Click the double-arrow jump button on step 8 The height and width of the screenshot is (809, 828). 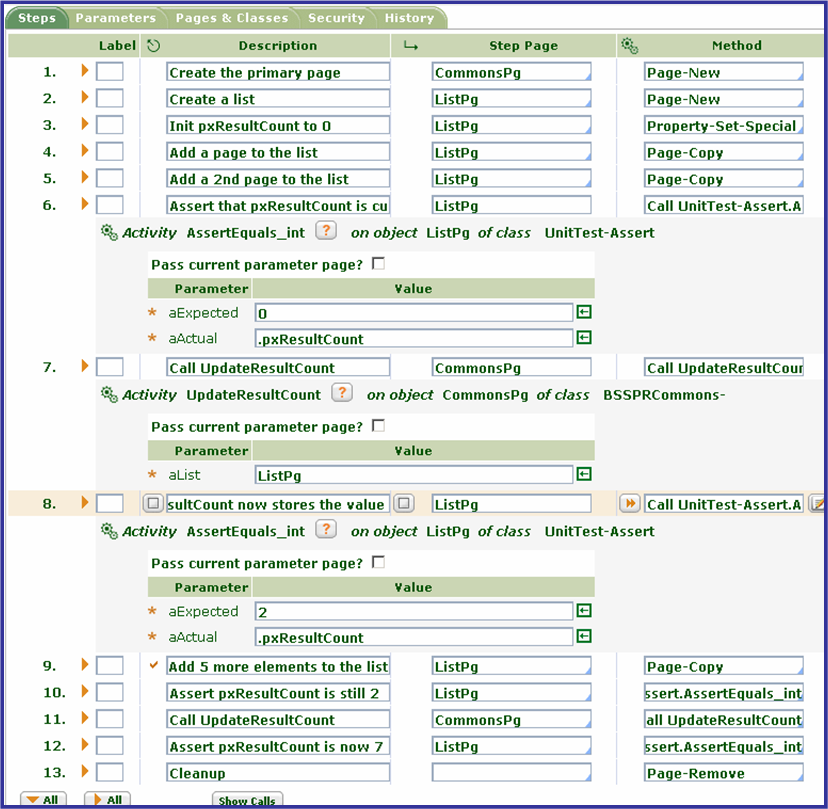click(x=630, y=503)
